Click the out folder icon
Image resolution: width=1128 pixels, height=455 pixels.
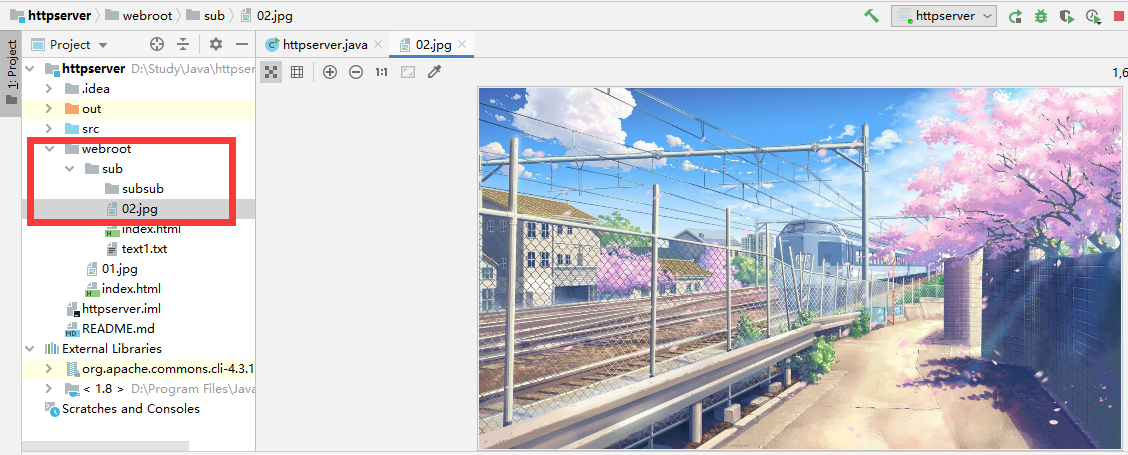[71, 109]
